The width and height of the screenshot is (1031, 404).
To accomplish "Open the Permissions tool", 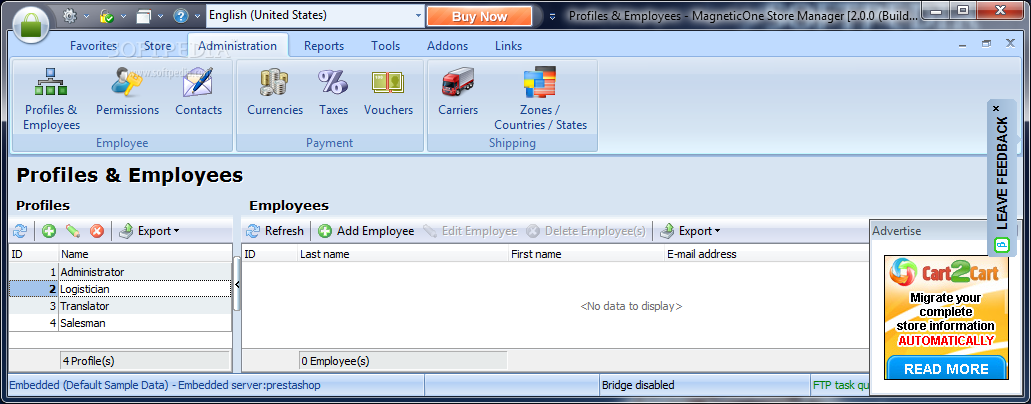I will coord(128,92).
